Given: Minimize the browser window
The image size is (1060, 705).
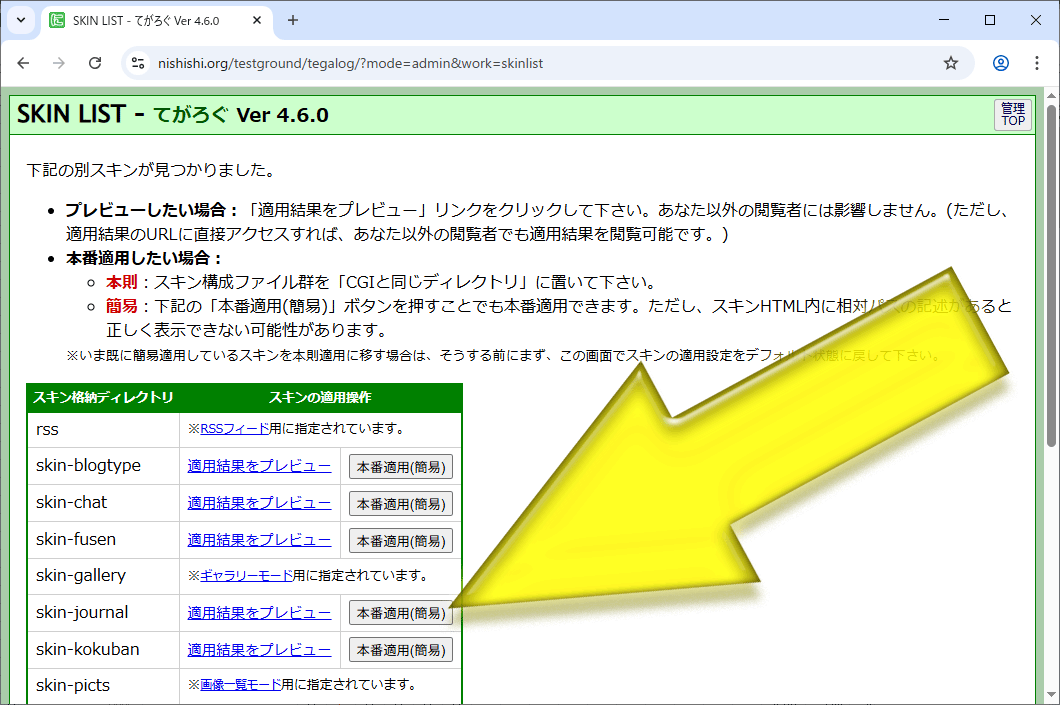Looking at the screenshot, I should [x=944, y=20].
